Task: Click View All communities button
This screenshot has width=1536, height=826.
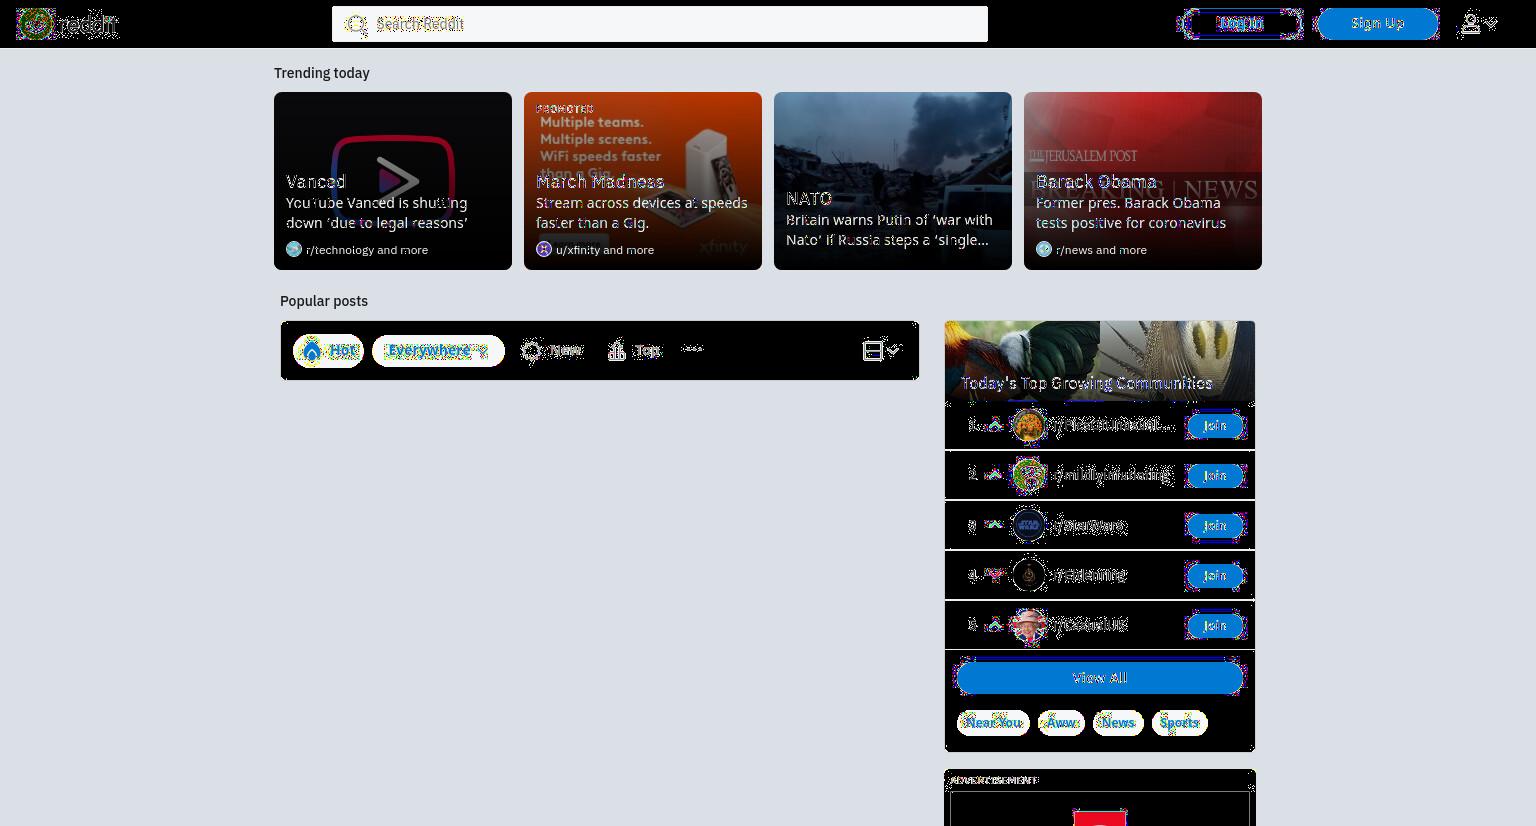Action: [x=1100, y=678]
